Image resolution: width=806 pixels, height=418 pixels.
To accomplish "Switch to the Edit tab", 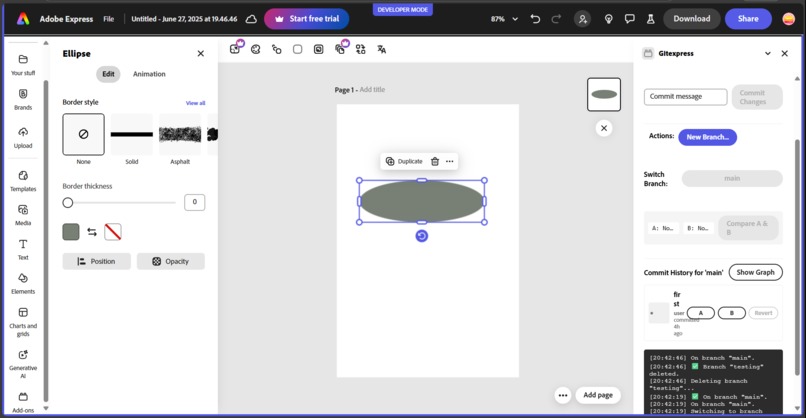I will click(x=108, y=74).
